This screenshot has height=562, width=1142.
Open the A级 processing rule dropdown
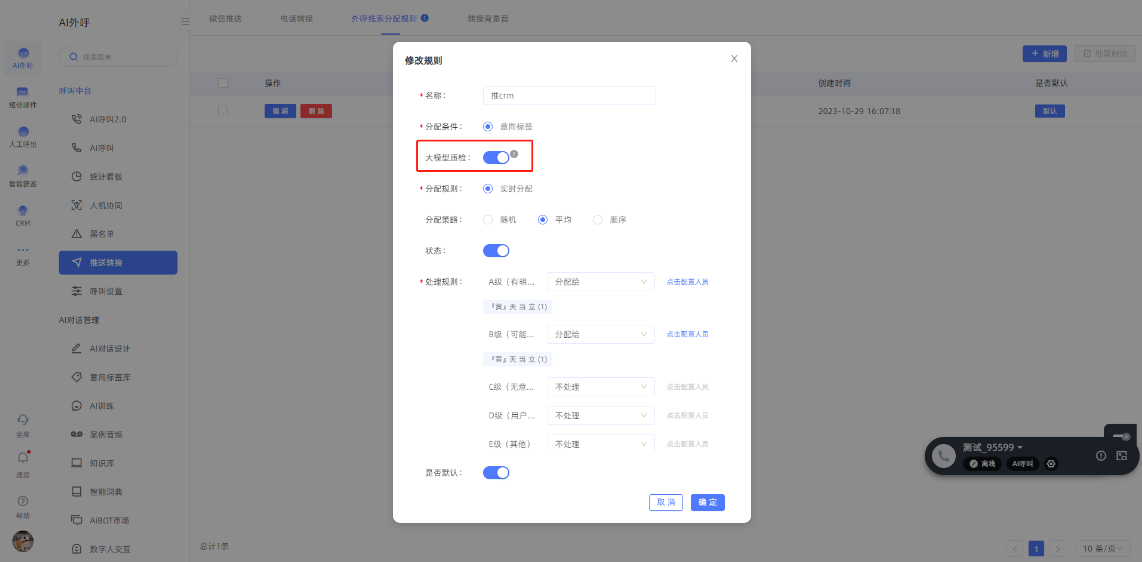[601, 282]
